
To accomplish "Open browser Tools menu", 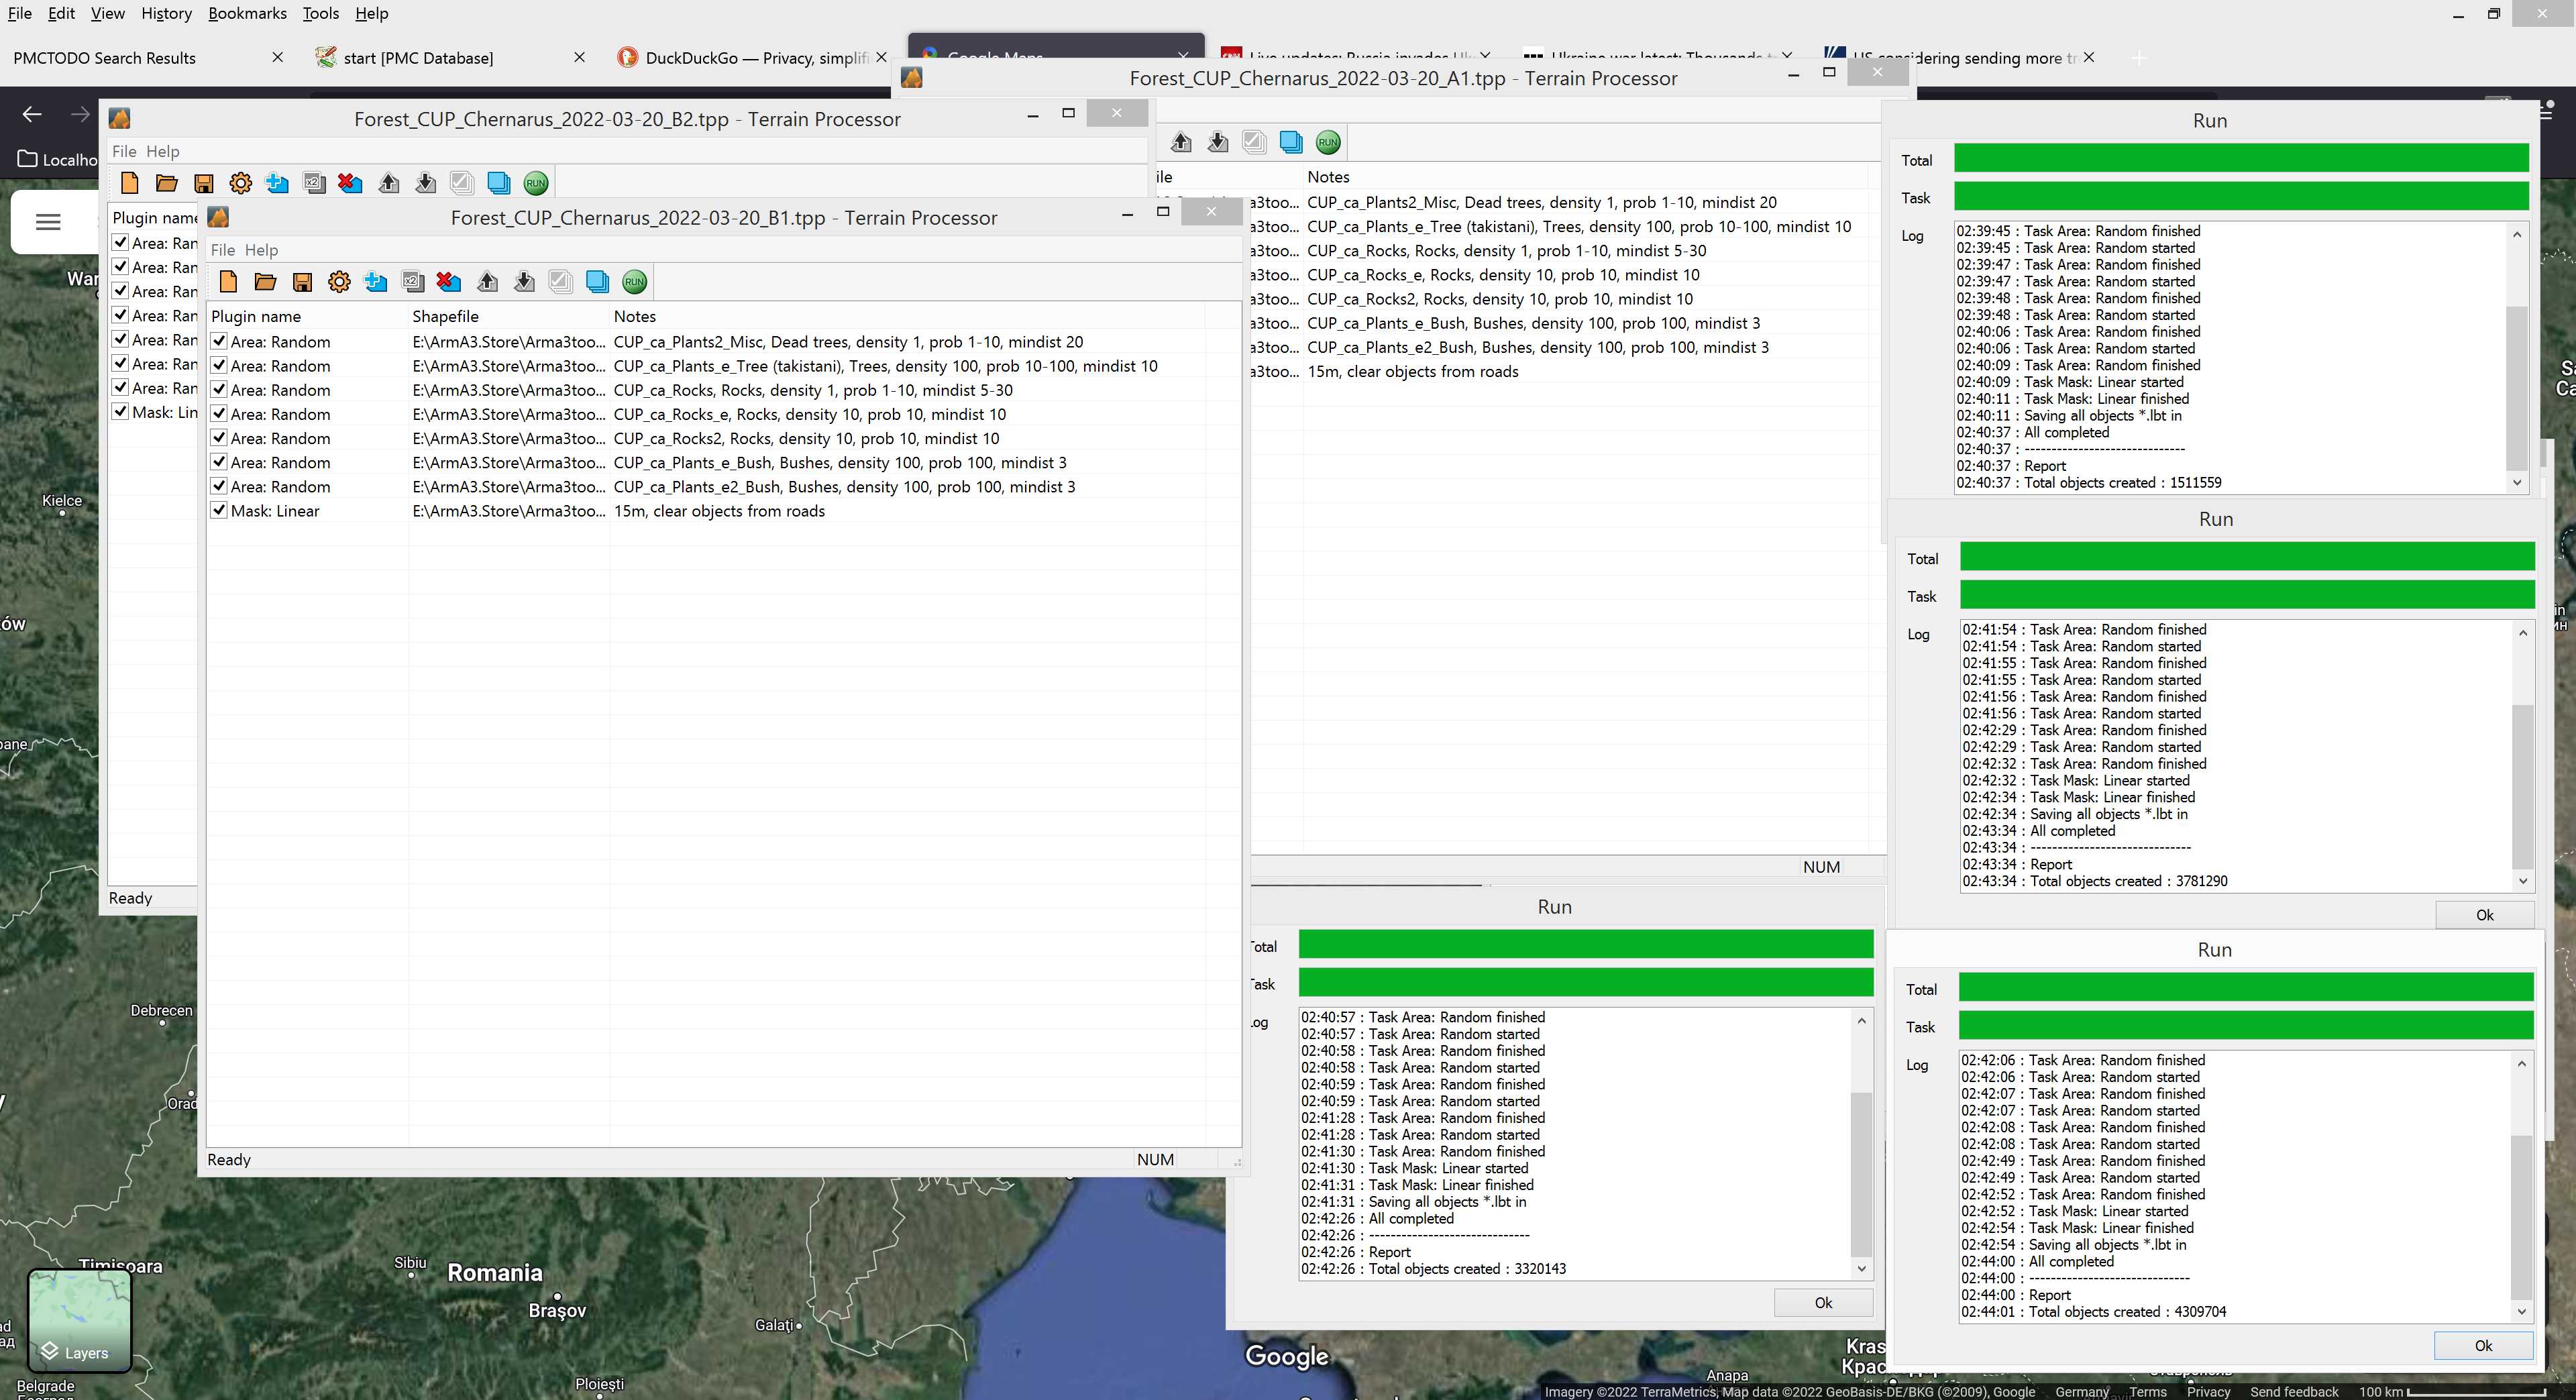I will [x=320, y=13].
